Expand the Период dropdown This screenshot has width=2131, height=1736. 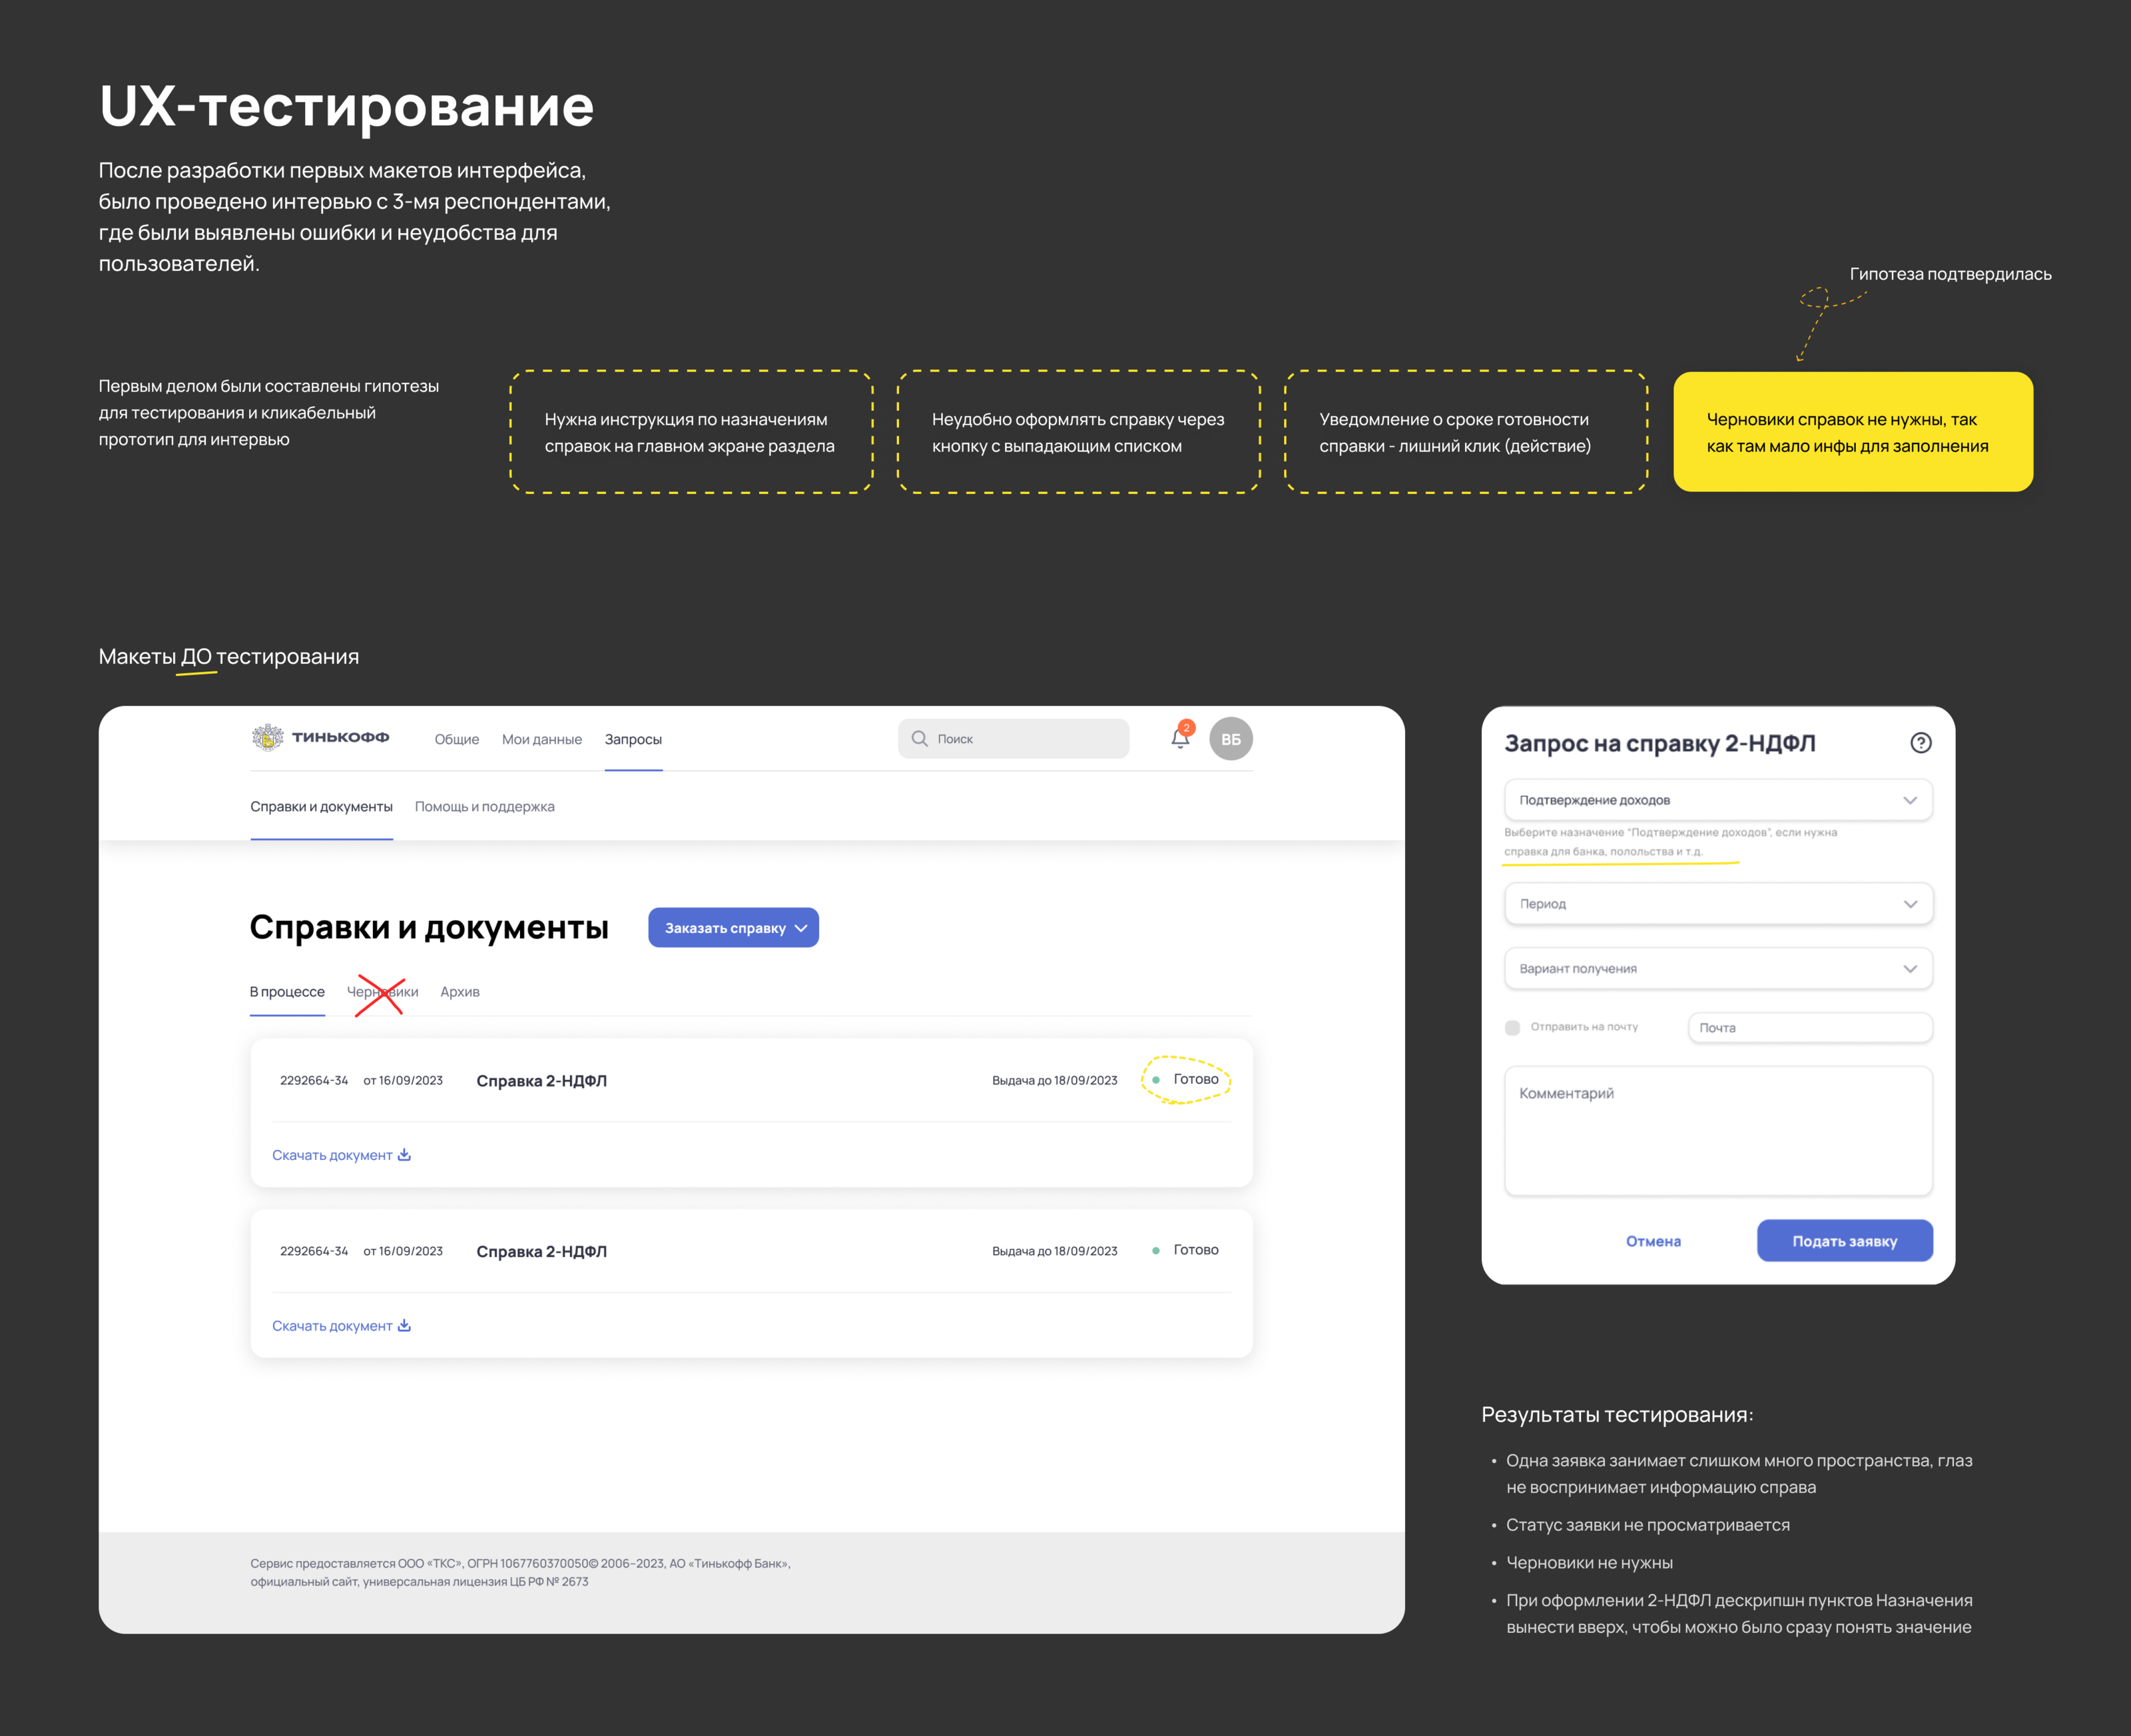(x=1717, y=904)
